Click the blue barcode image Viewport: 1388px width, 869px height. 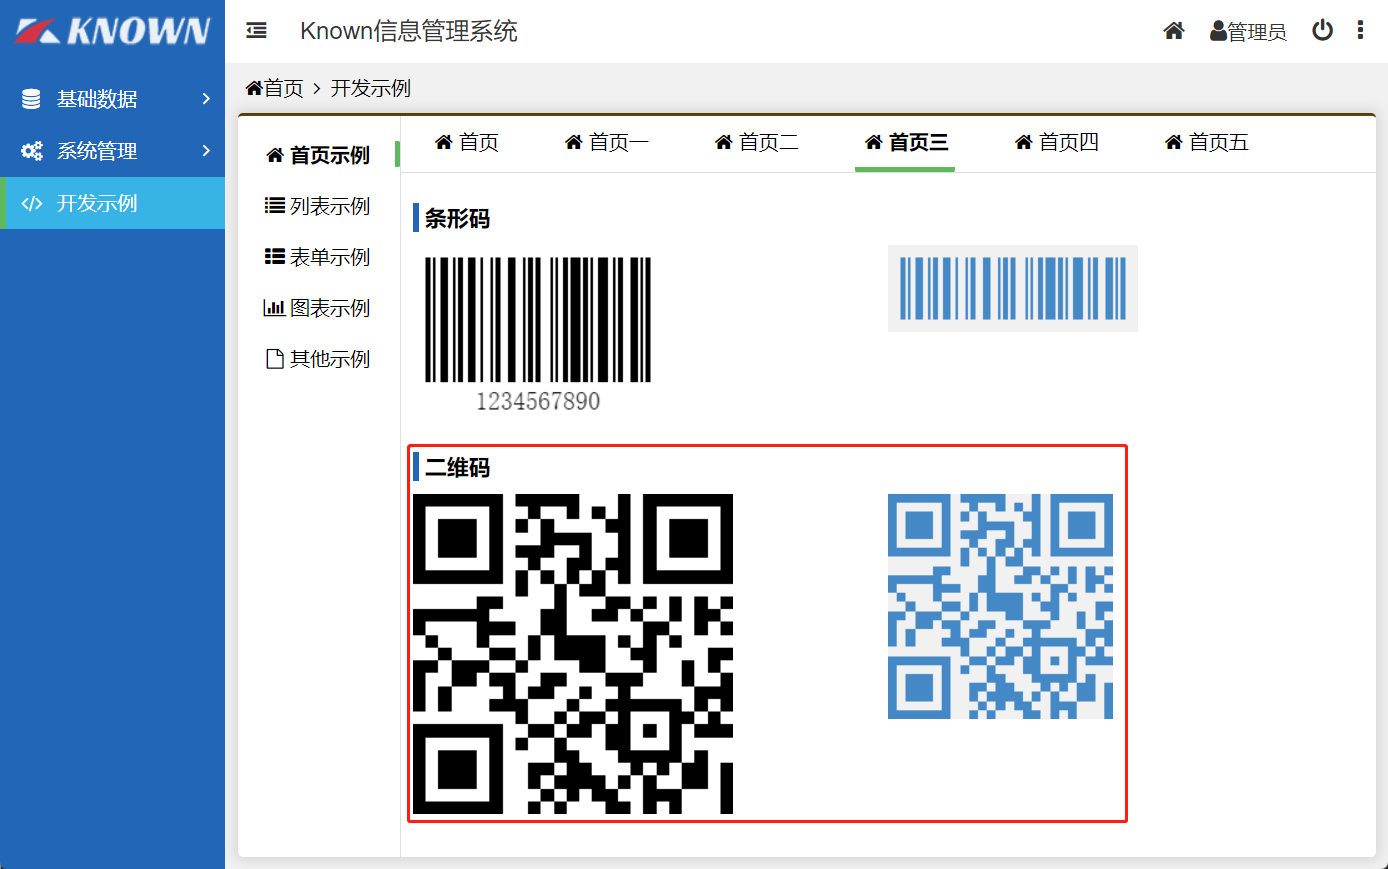(x=1013, y=288)
